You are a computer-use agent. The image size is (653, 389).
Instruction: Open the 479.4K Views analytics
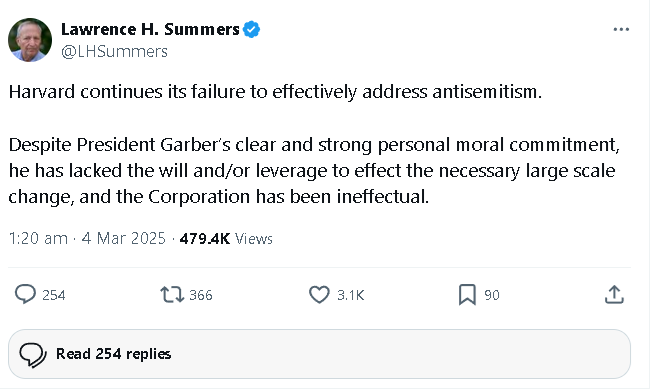pyautogui.click(x=226, y=239)
